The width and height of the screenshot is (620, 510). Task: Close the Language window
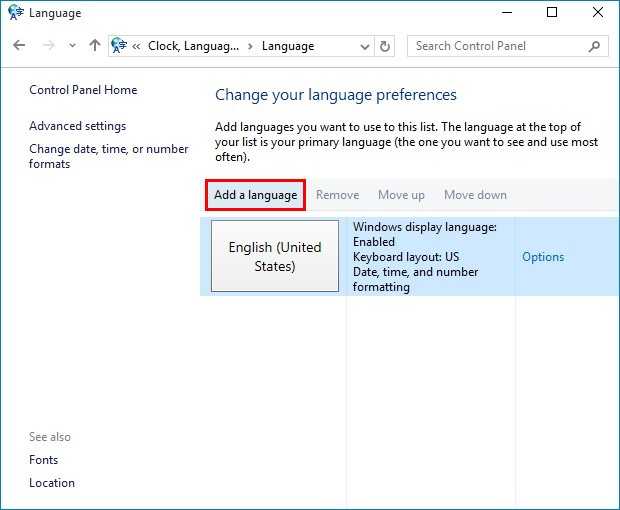598,12
